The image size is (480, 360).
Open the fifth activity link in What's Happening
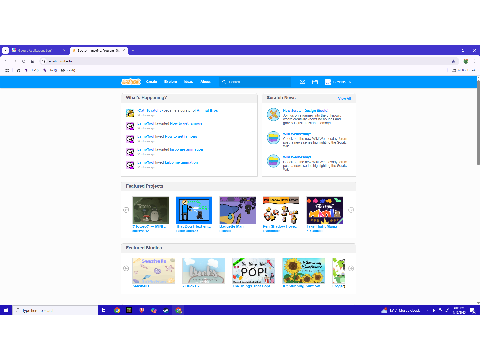pos(168,163)
